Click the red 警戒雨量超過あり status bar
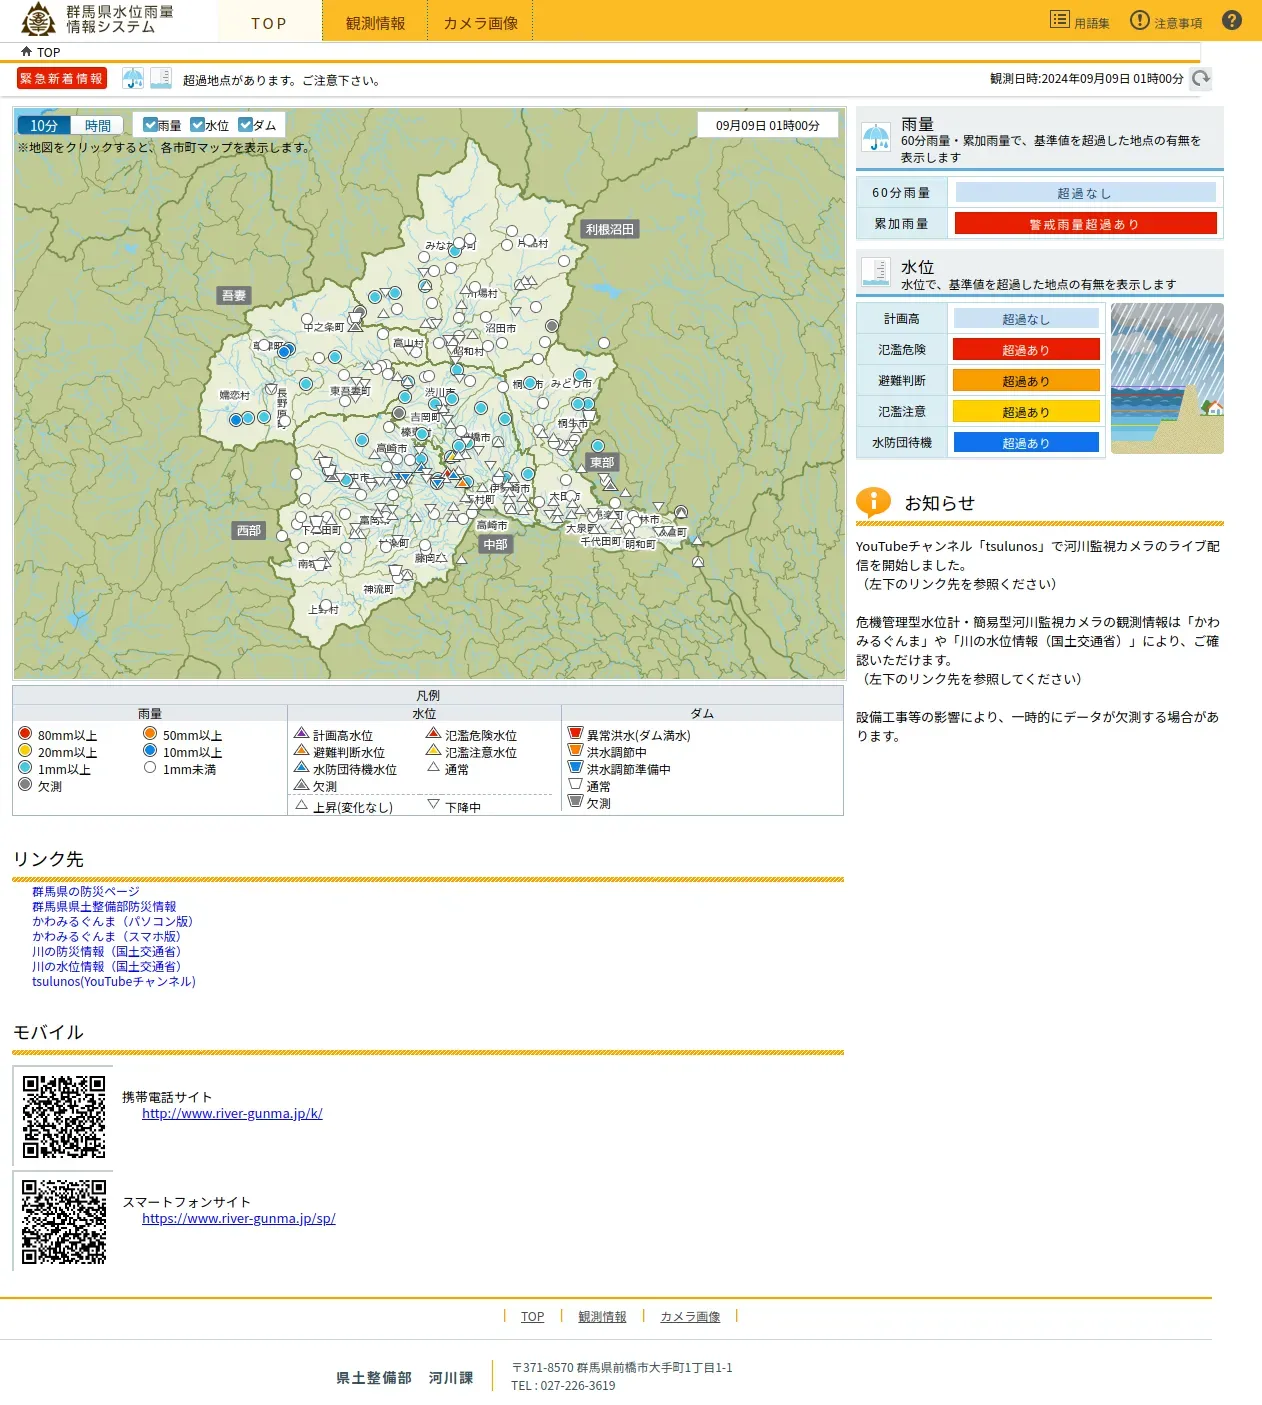The width and height of the screenshot is (1262, 1405). tap(1085, 223)
